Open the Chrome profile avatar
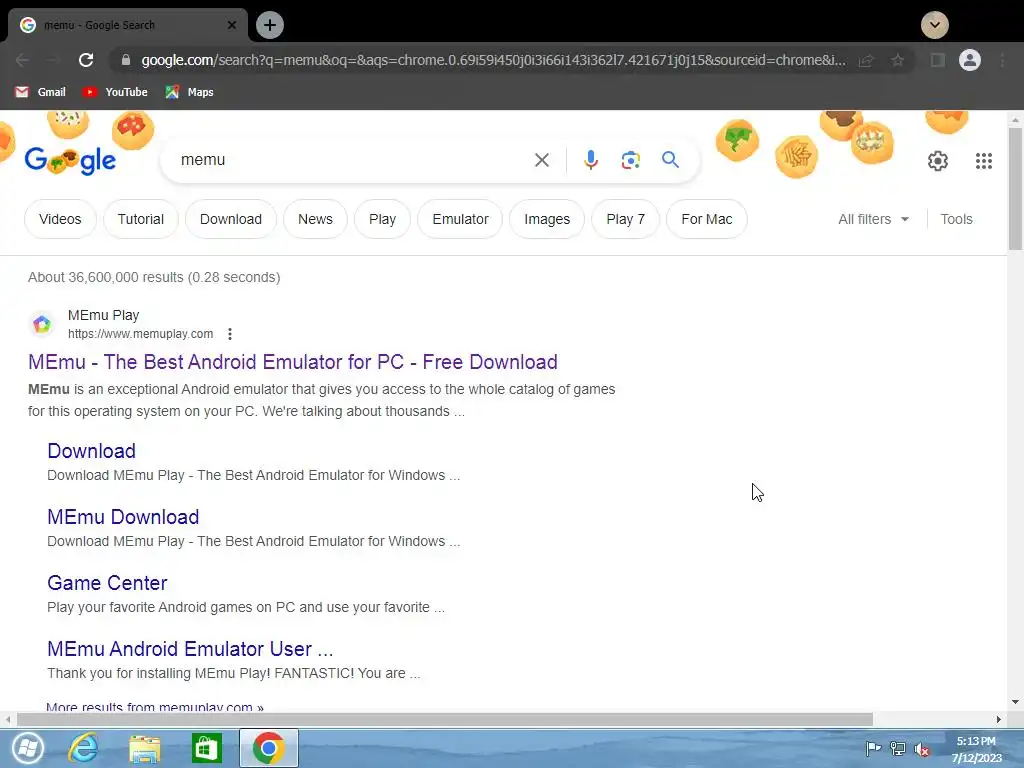 [x=970, y=60]
